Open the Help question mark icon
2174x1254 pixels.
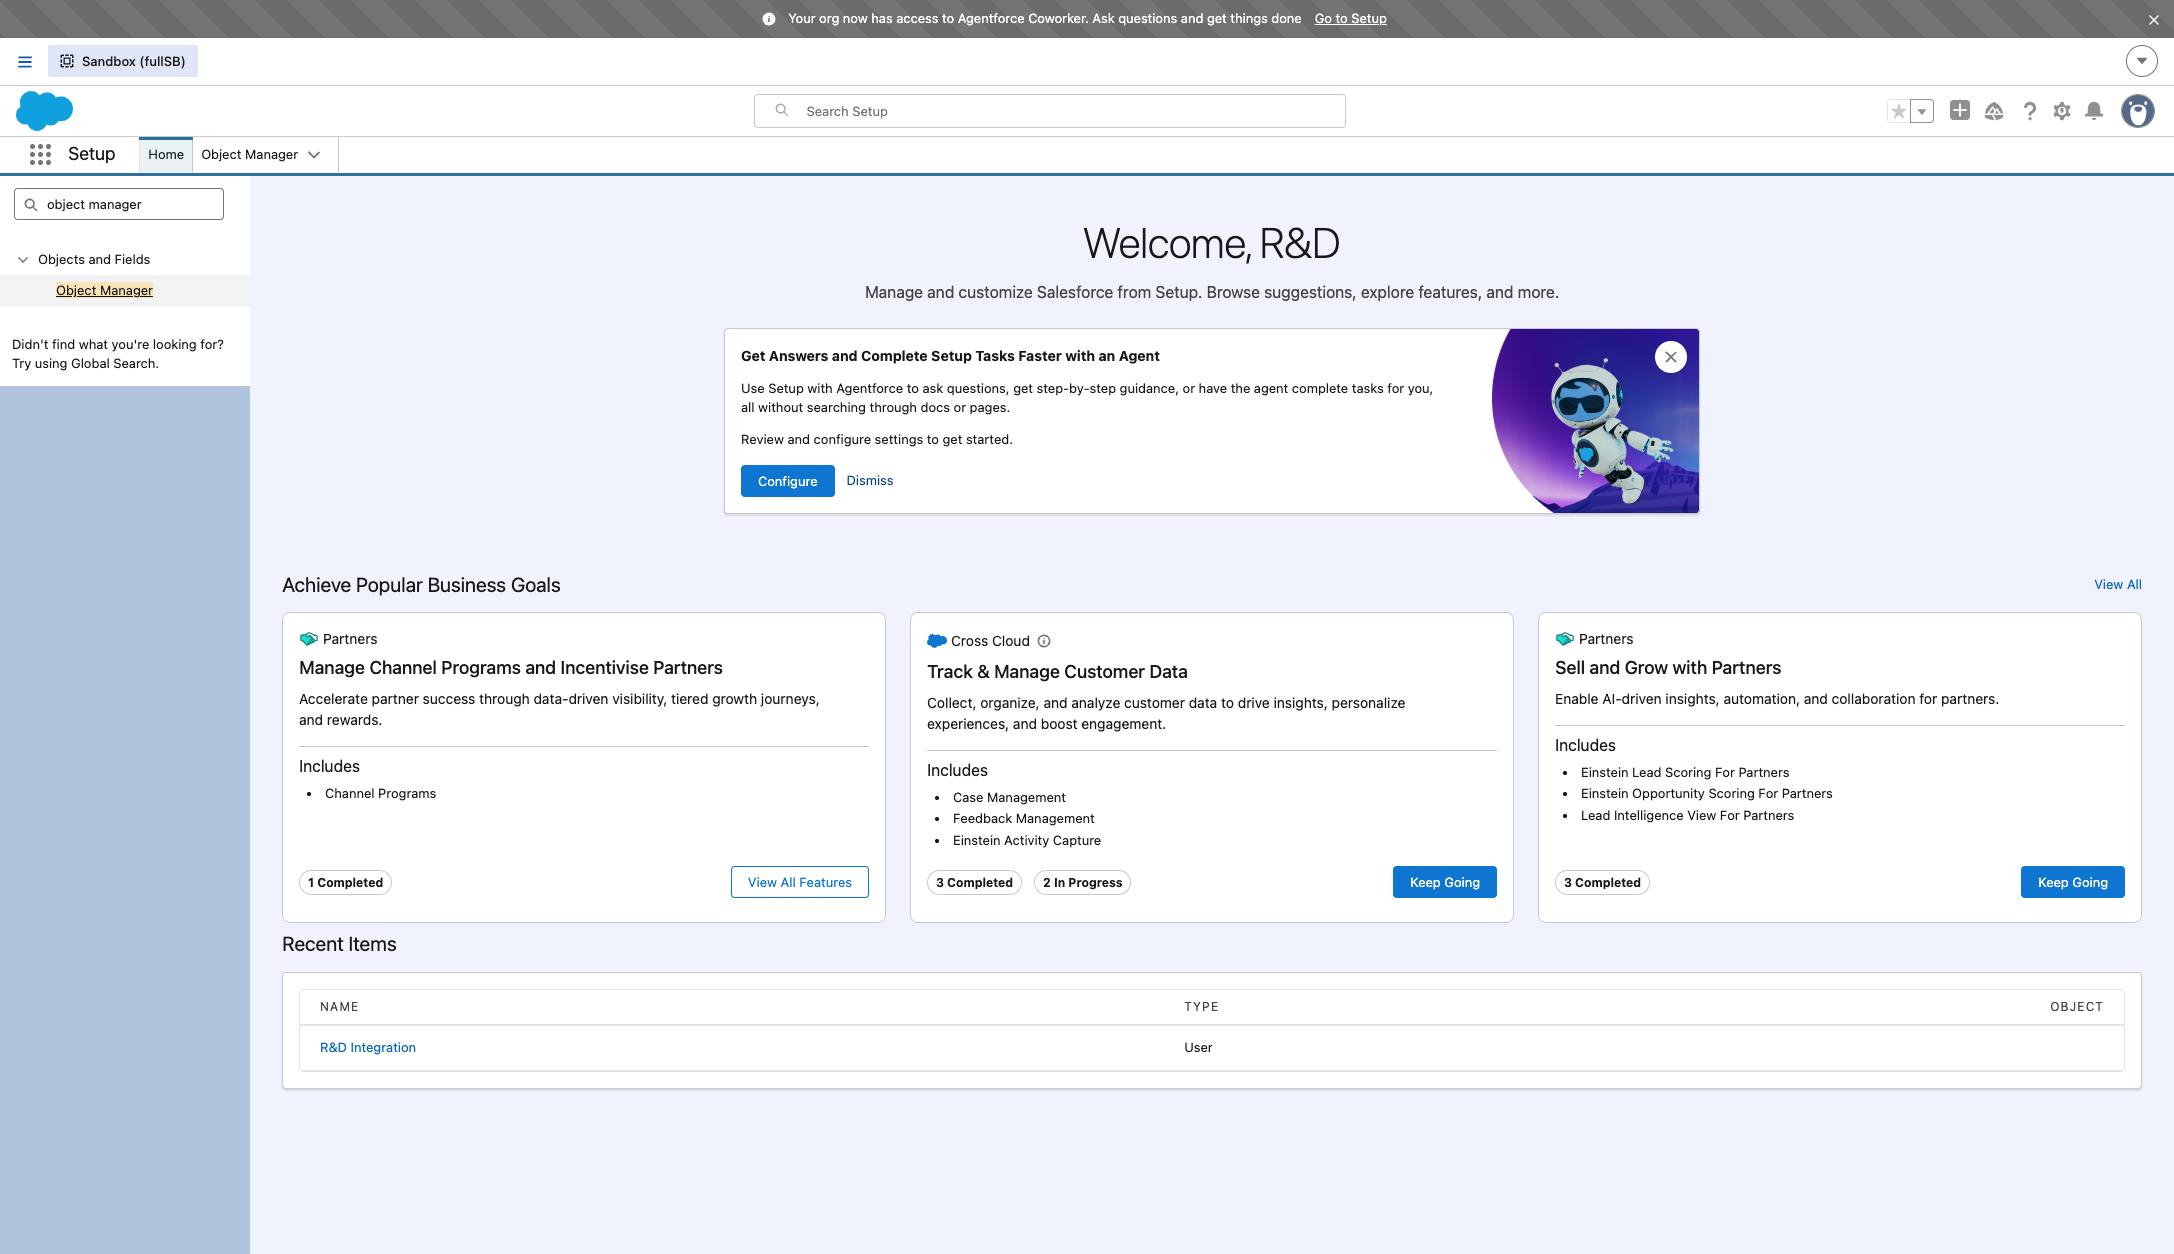2029,111
